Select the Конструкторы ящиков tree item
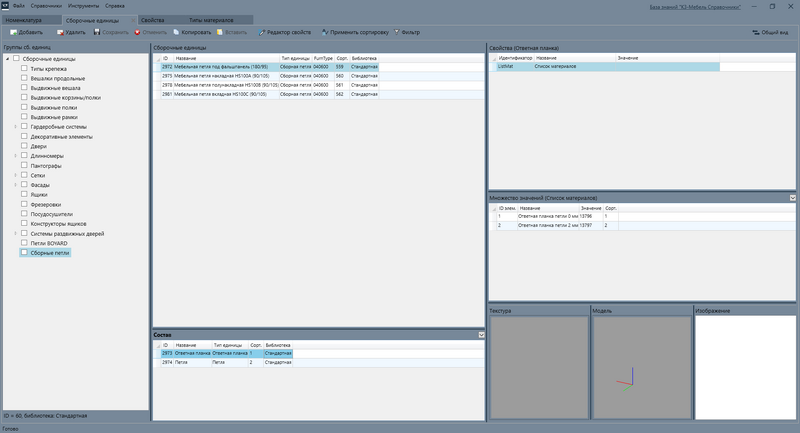The image size is (800, 433). [x=58, y=223]
